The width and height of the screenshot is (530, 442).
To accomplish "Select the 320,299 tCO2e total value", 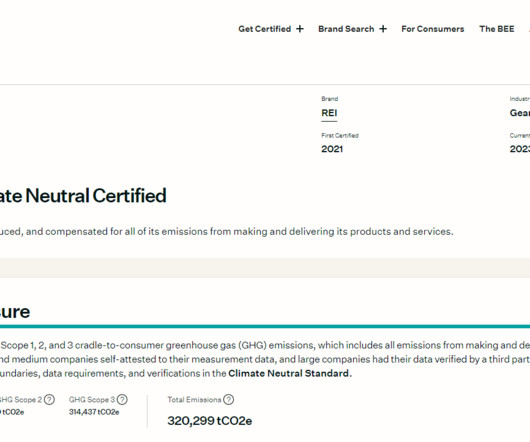I will click(210, 421).
